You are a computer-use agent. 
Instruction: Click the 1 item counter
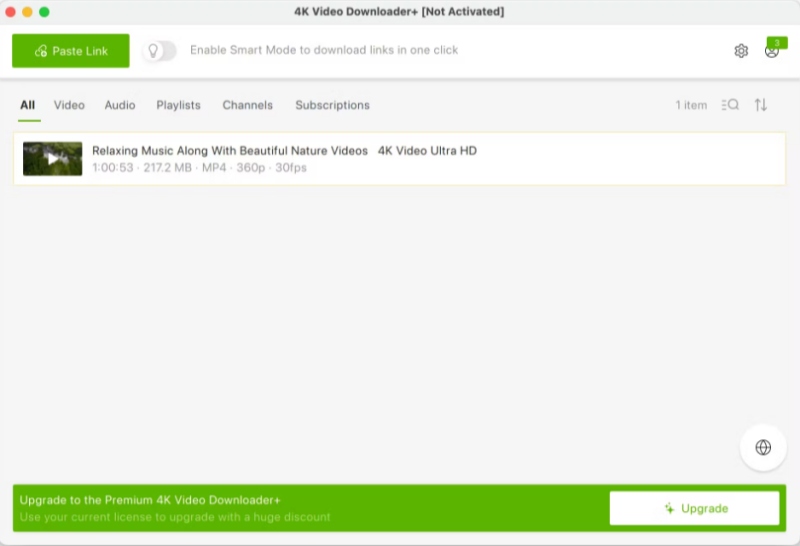(x=691, y=105)
